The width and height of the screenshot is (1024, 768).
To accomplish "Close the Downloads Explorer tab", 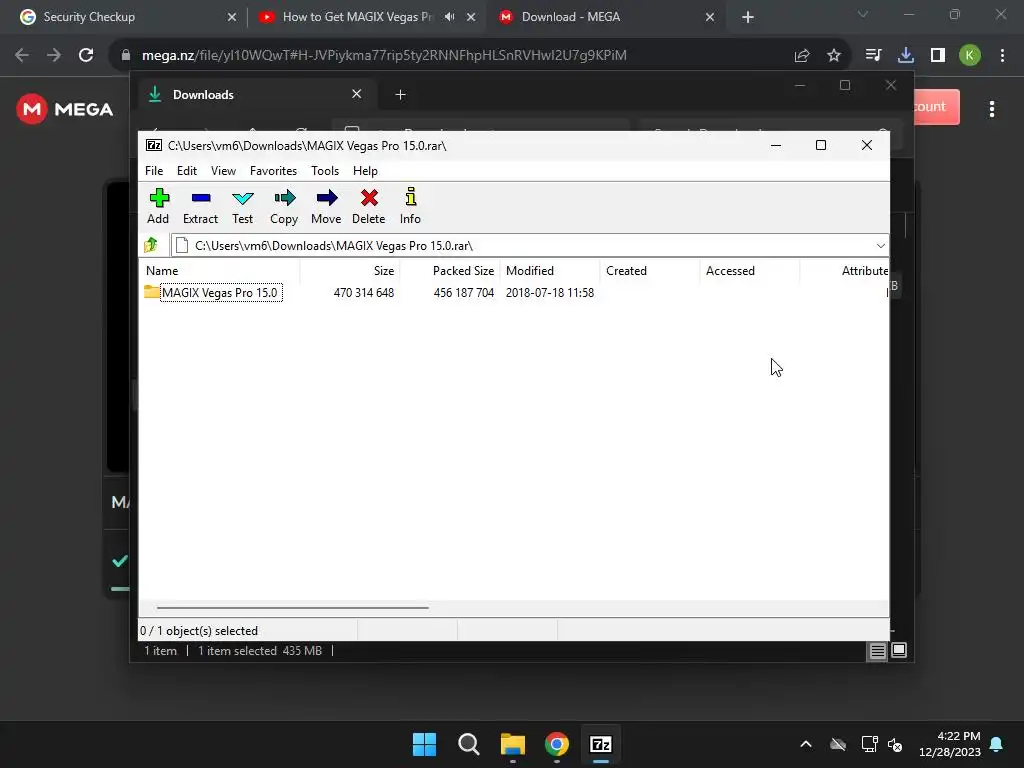I will tap(357, 94).
